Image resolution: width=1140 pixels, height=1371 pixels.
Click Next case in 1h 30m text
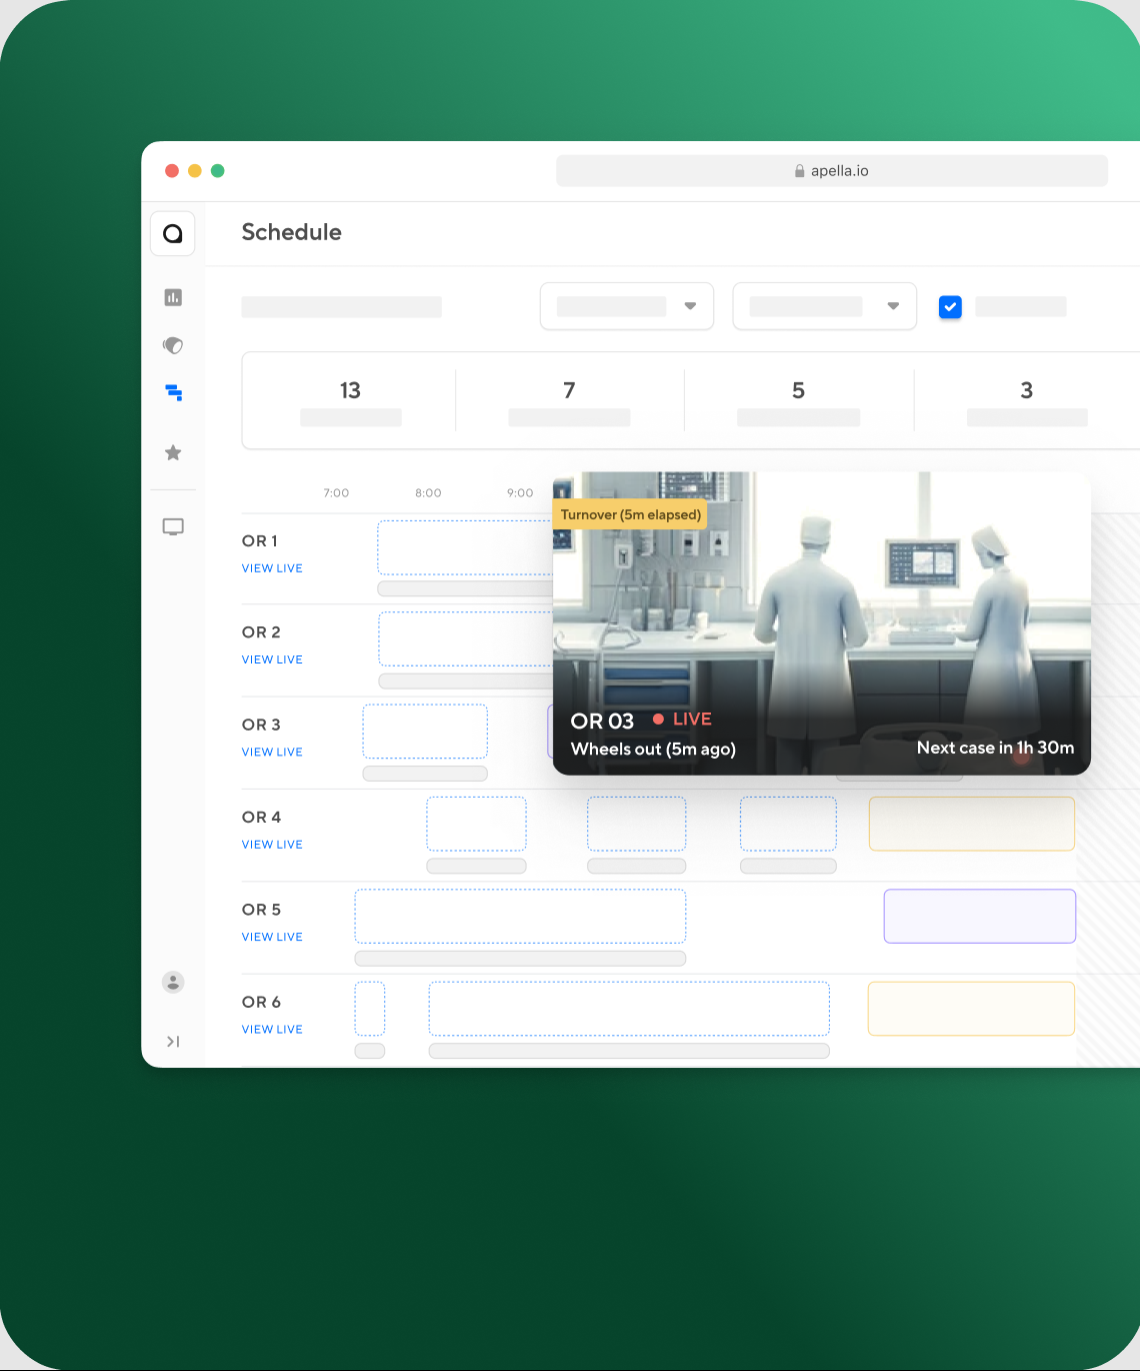[x=996, y=747]
